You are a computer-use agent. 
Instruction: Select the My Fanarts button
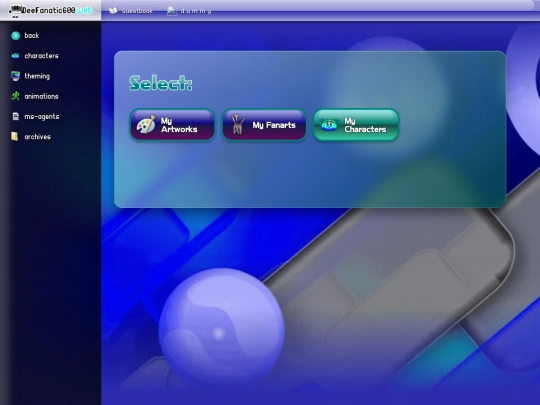coord(264,125)
